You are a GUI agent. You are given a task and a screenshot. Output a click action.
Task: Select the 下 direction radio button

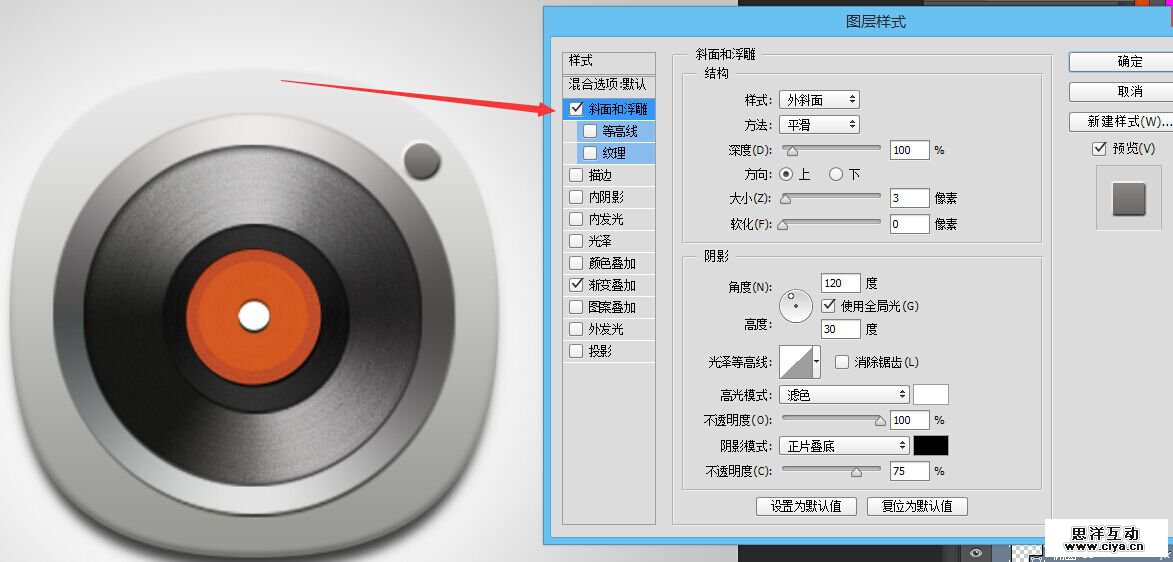[836, 174]
